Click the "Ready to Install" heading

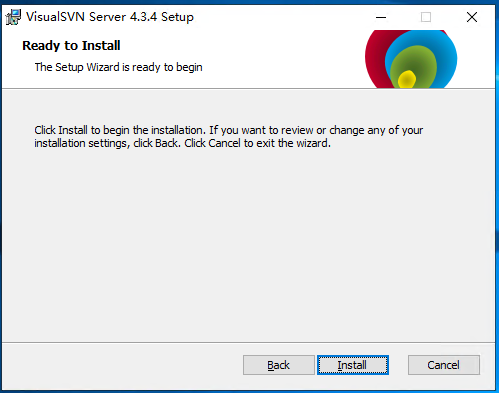coord(71,45)
